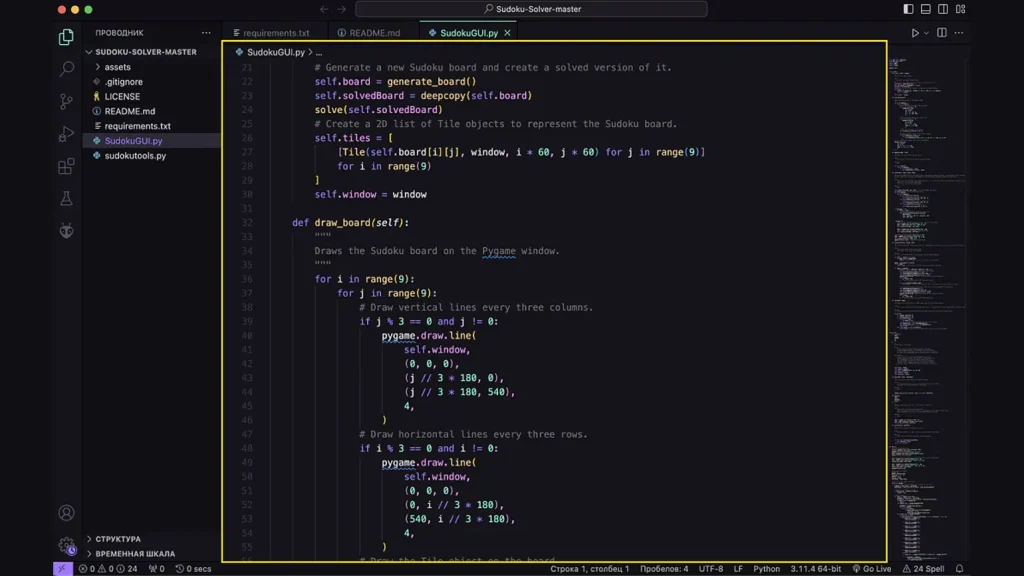Open the run button dropdown arrow
The image size is (1024, 576).
pyautogui.click(x=926, y=33)
